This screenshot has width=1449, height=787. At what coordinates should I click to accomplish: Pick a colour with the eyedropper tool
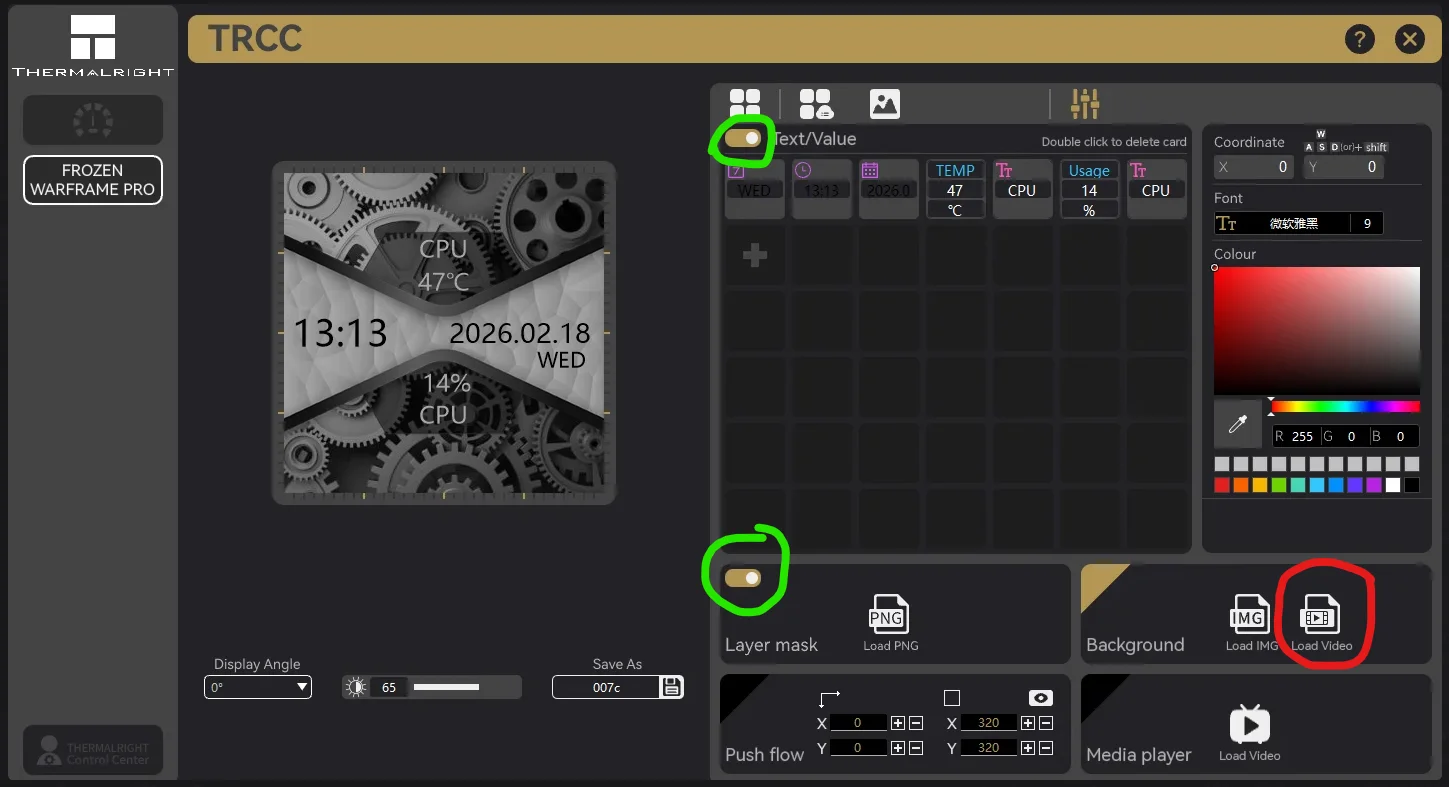[x=1237, y=425]
